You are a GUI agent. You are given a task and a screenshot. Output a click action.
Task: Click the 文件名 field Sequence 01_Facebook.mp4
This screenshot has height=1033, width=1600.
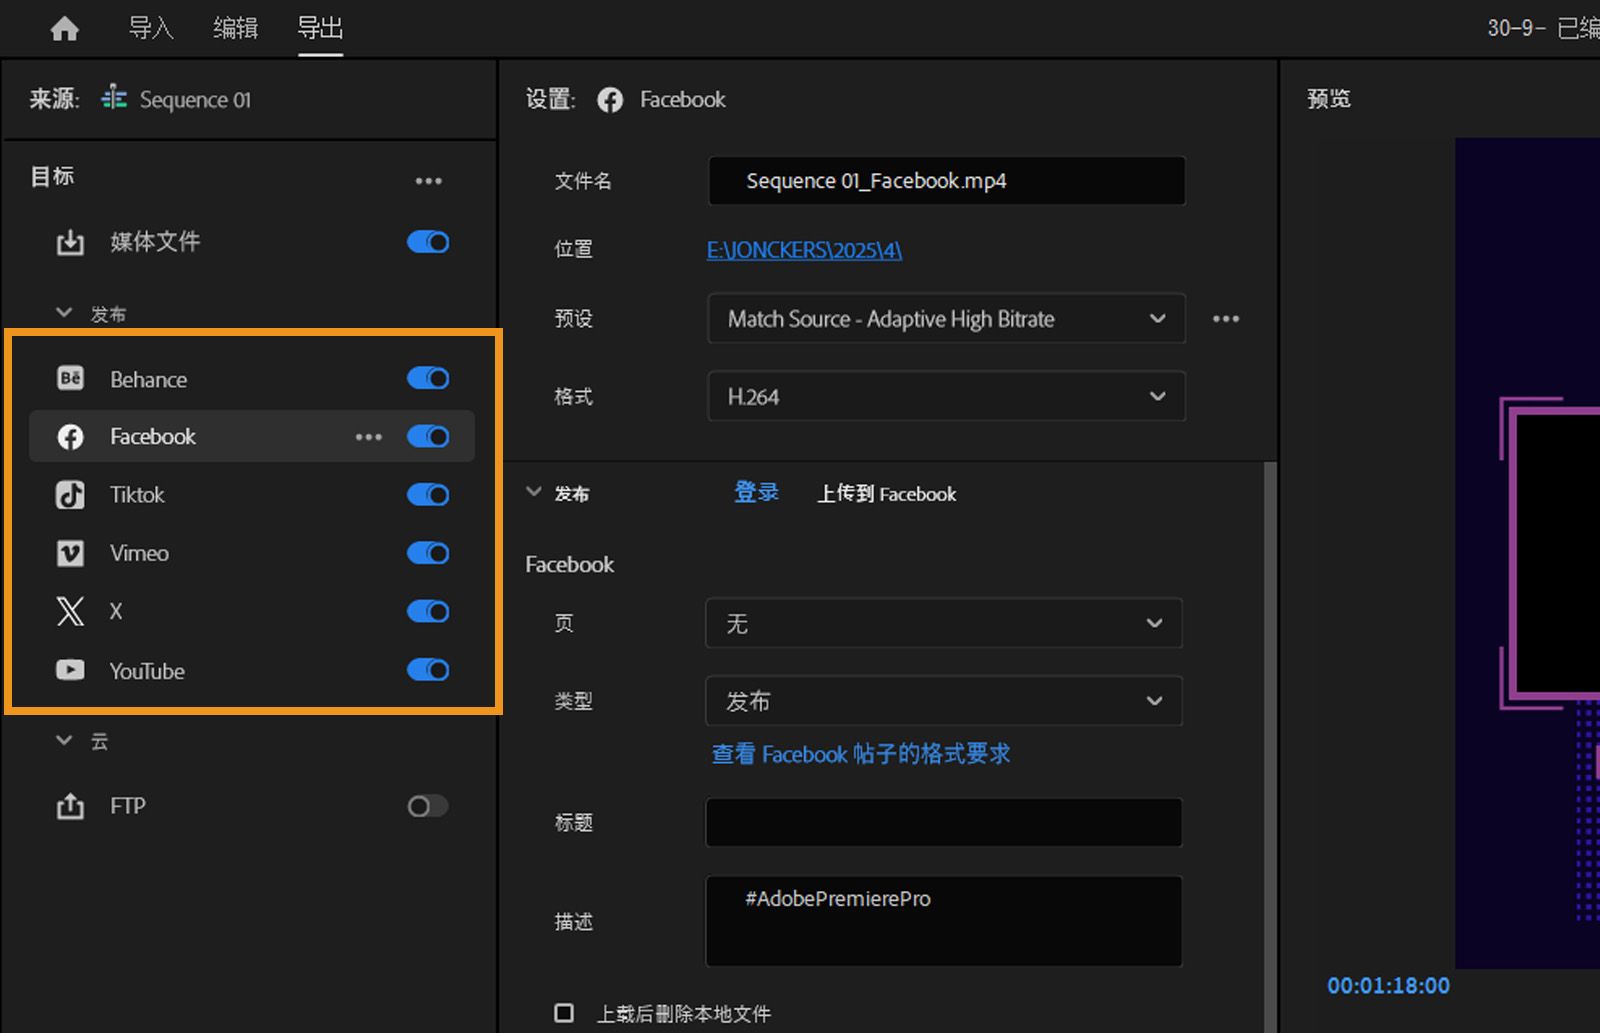click(x=947, y=181)
